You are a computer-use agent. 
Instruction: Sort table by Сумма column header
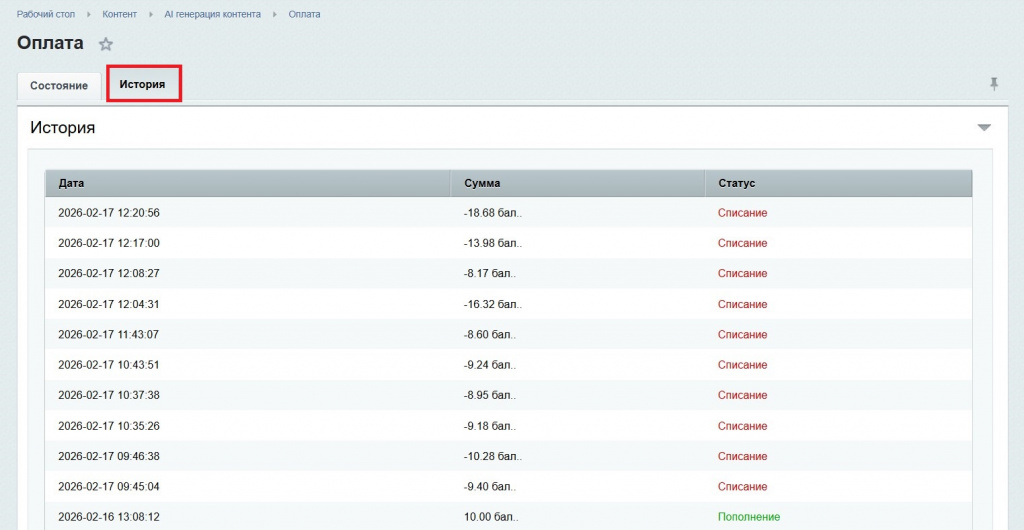click(x=482, y=184)
